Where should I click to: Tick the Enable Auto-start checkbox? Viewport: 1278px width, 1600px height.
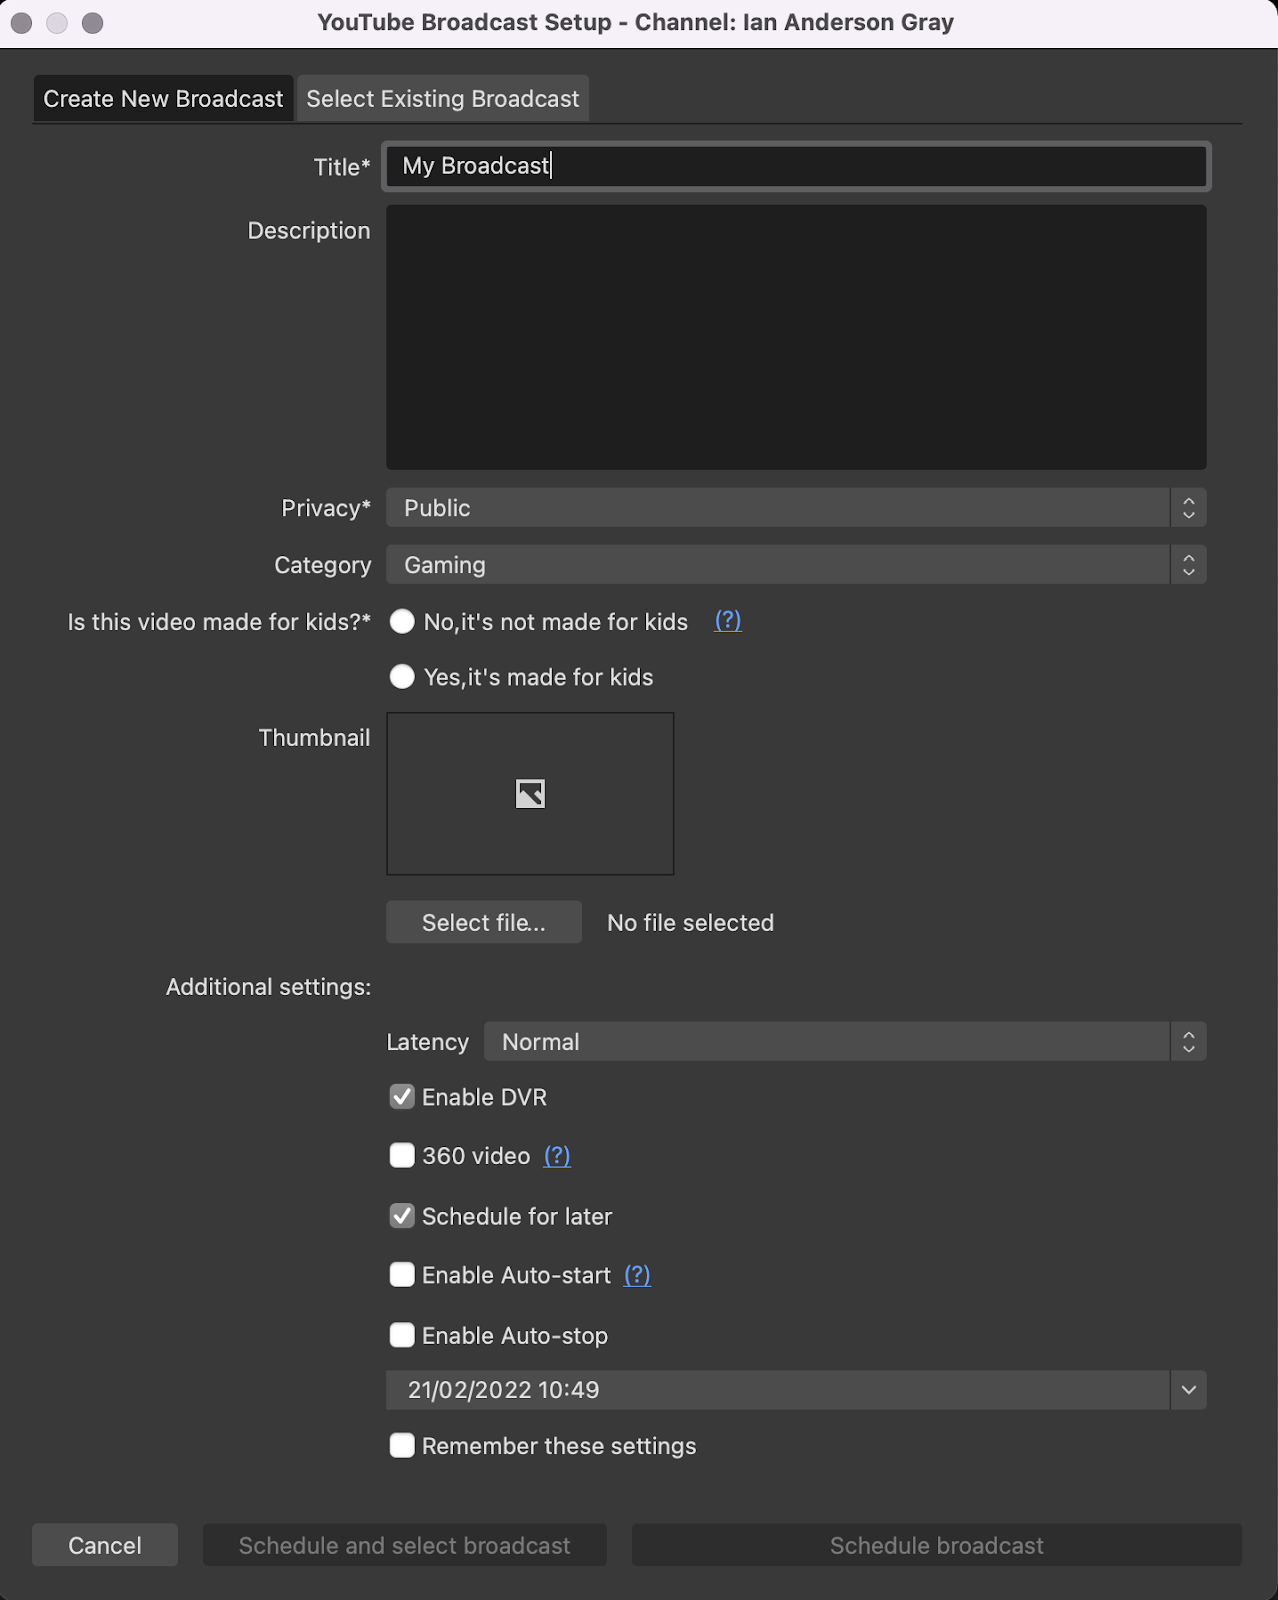[x=402, y=1275]
